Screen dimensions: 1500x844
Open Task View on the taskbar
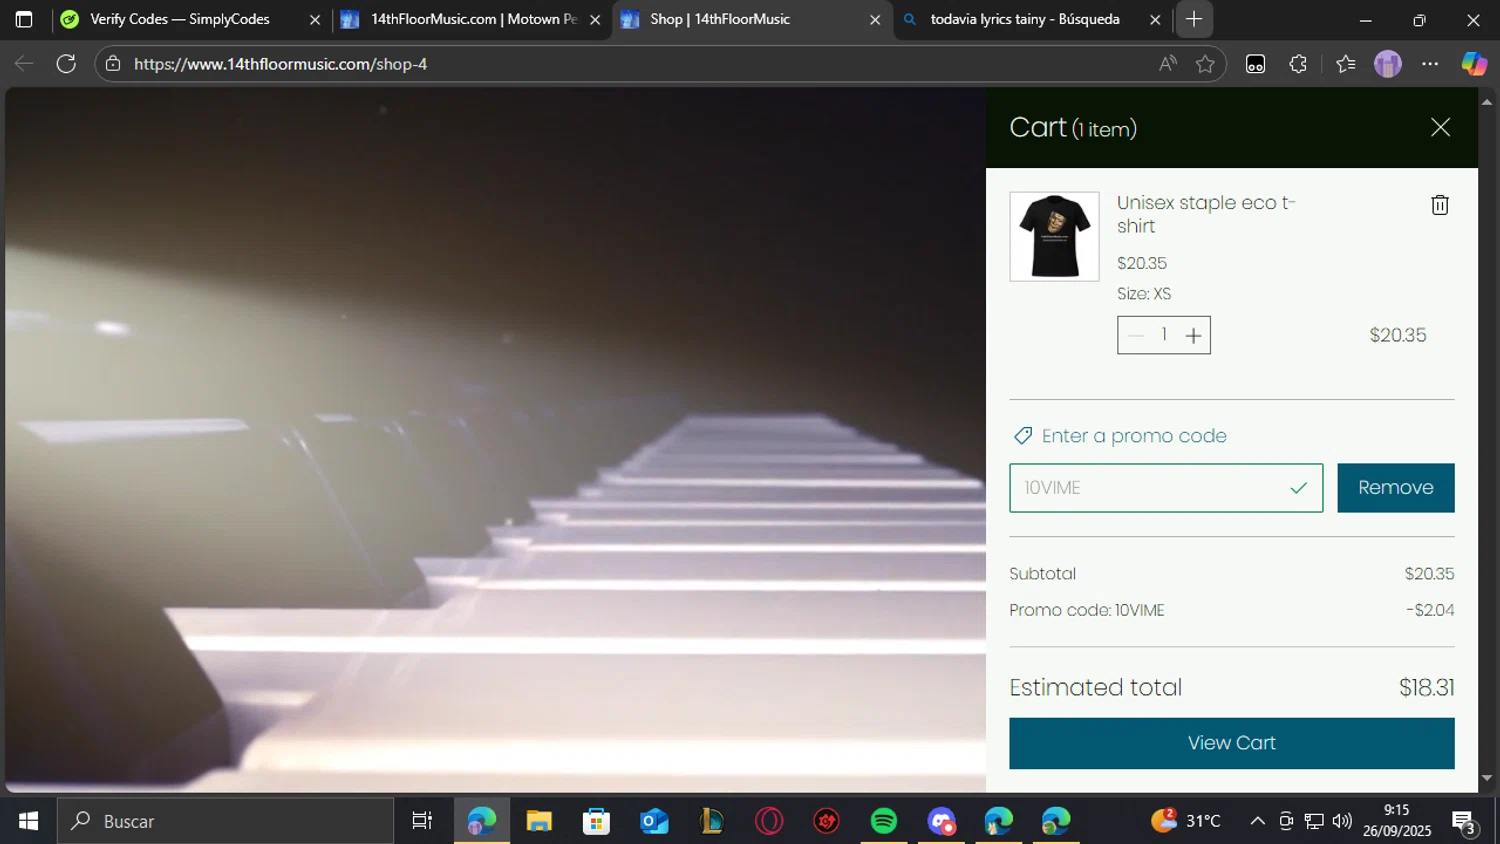pyautogui.click(x=422, y=821)
